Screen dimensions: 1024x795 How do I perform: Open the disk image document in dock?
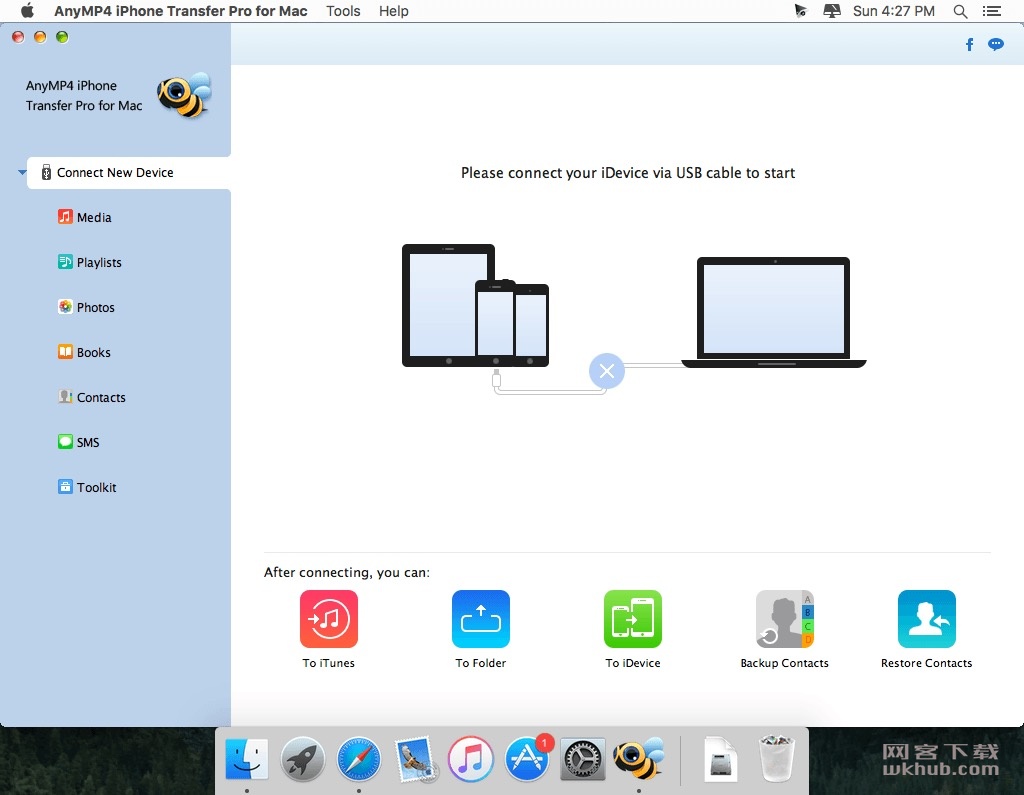pos(720,759)
